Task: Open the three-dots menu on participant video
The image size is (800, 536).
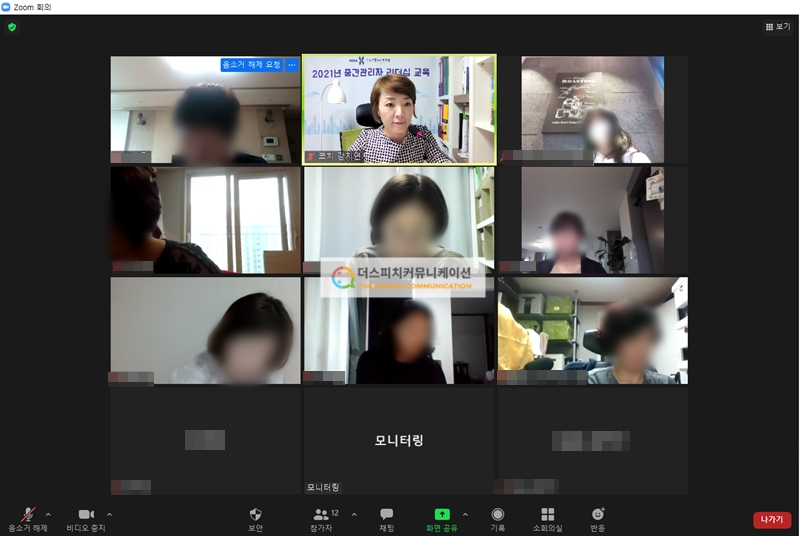Action: point(292,65)
